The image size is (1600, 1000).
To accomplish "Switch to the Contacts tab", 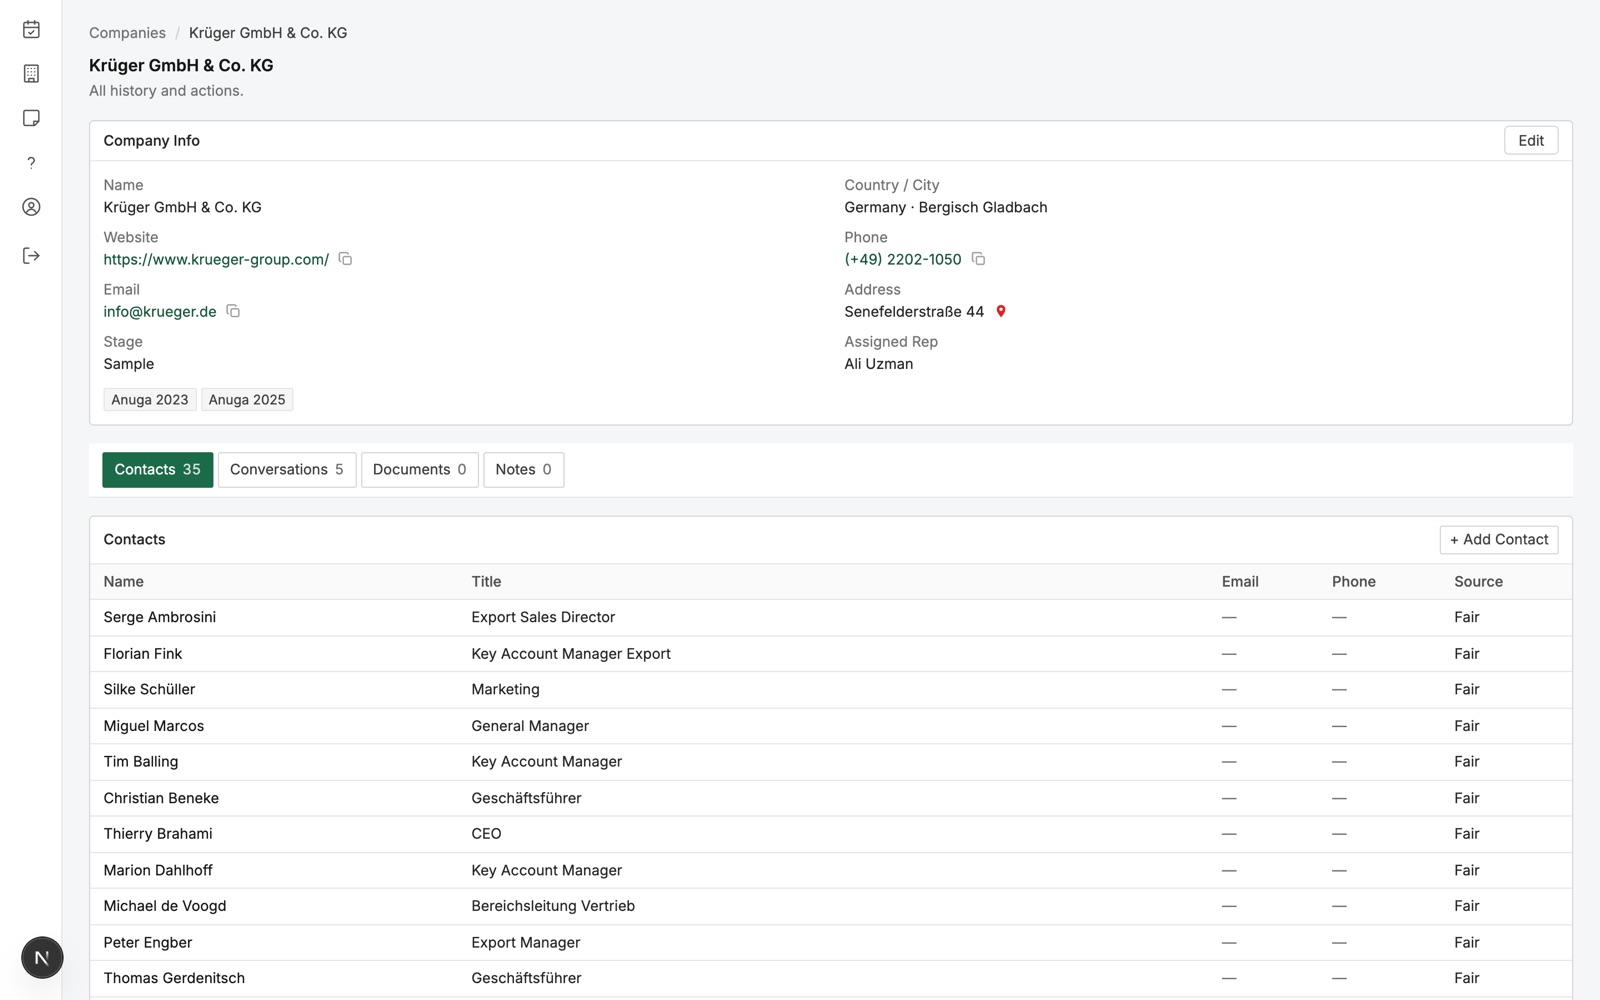I will coord(157,470).
